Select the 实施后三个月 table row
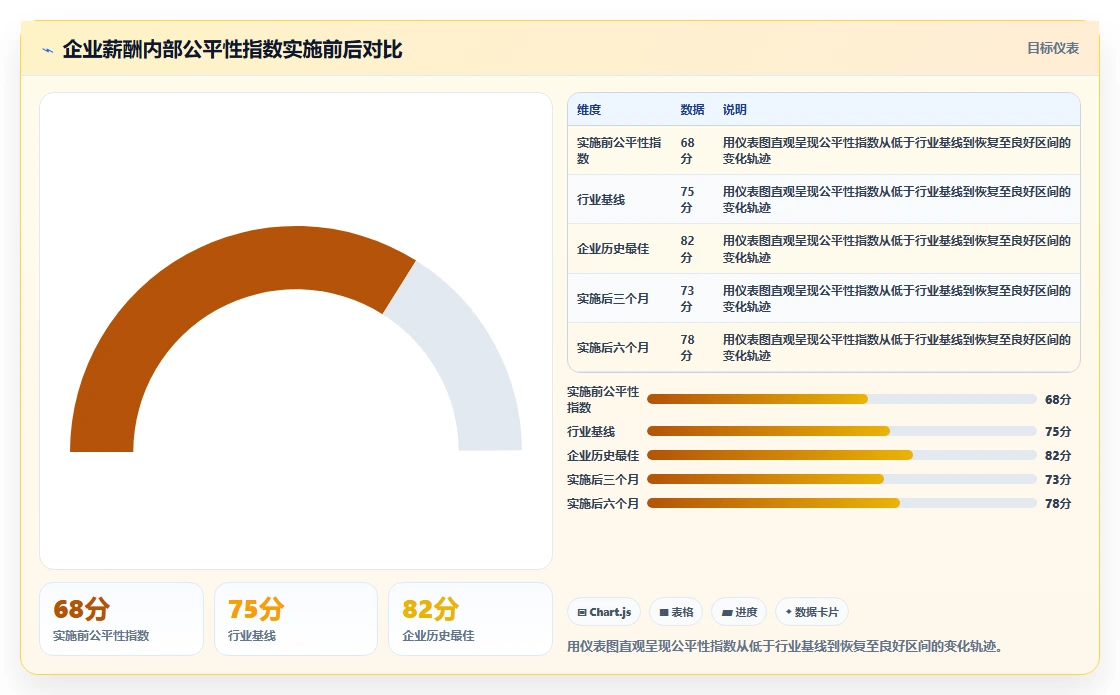The width and height of the screenshot is (1120, 695). click(x=824, y=299)
